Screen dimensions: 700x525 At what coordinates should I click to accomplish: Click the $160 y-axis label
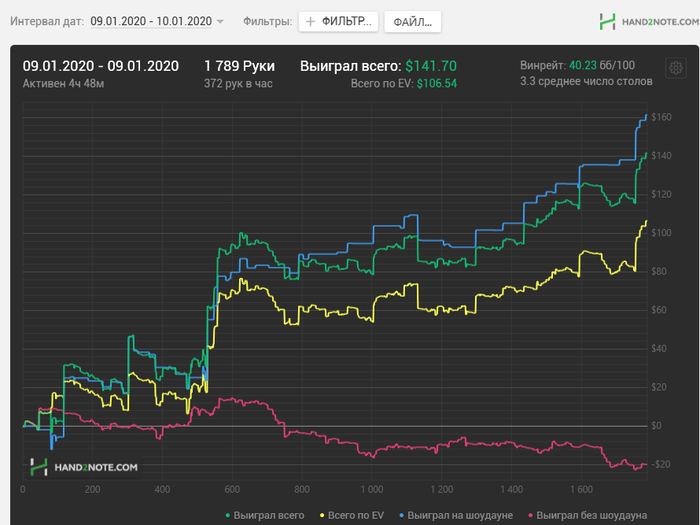661,117
